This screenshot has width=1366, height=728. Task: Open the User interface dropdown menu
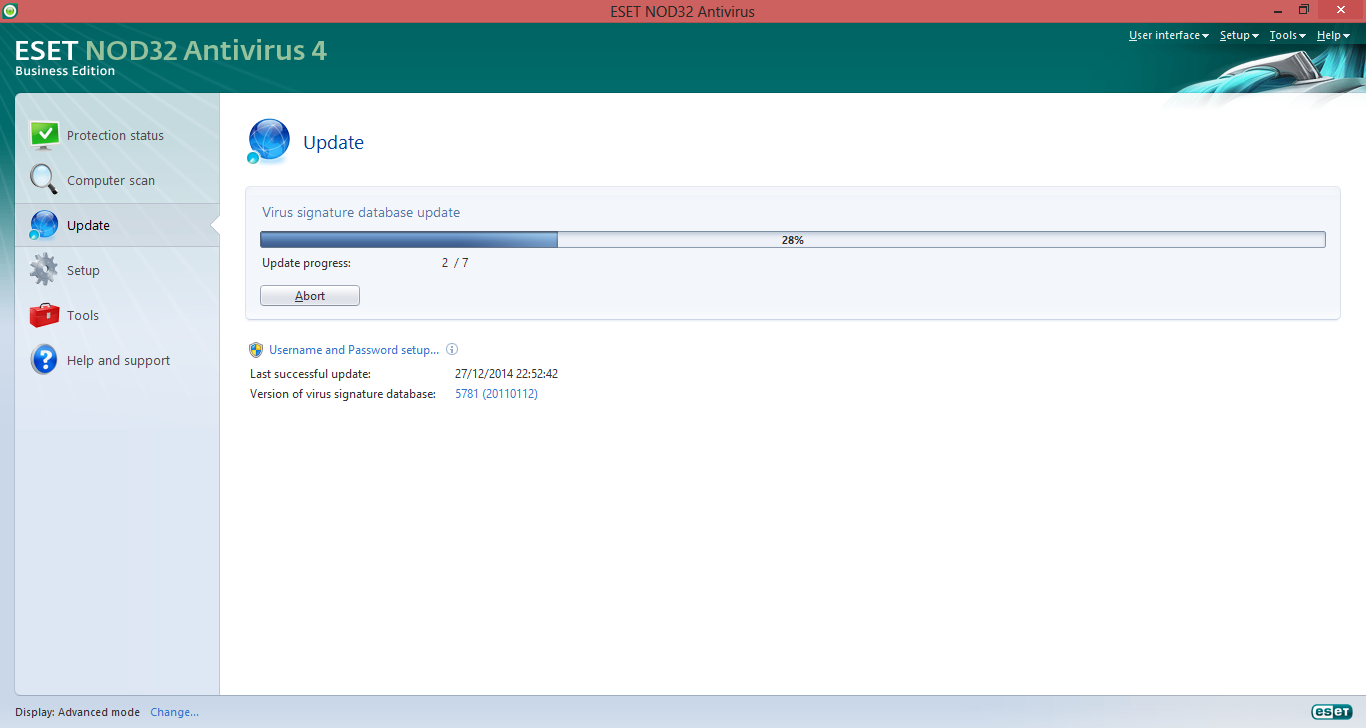(x=1168, y=35)
